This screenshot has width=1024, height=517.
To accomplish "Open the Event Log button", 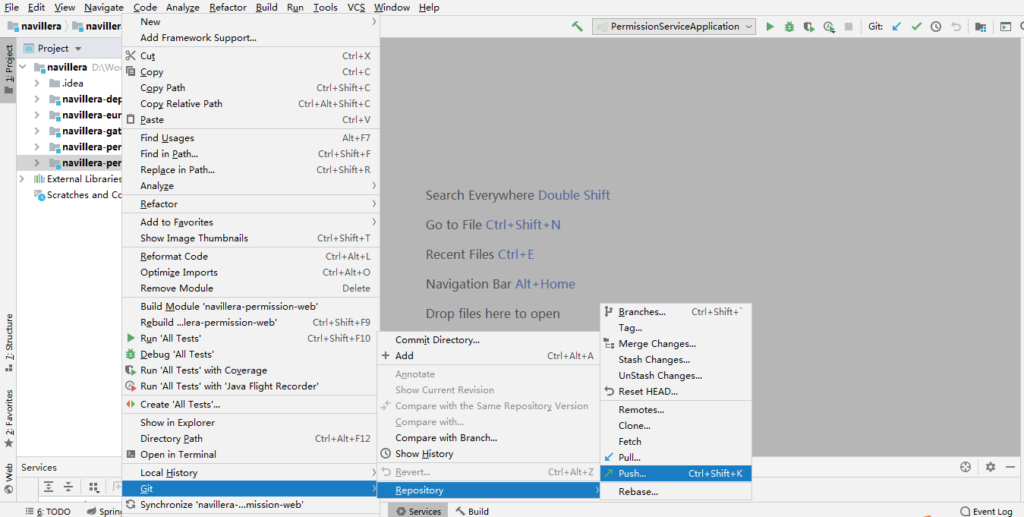I will (985, 511).
